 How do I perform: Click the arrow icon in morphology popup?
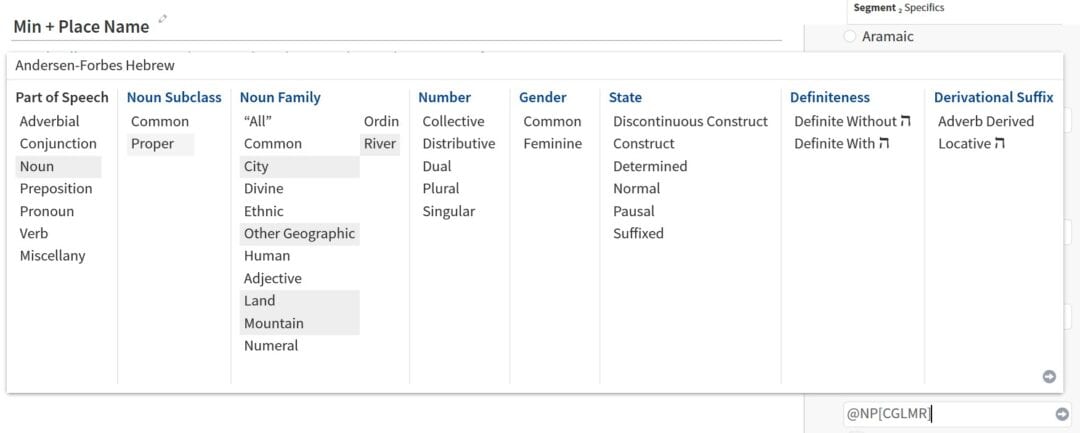(1049, 377)
